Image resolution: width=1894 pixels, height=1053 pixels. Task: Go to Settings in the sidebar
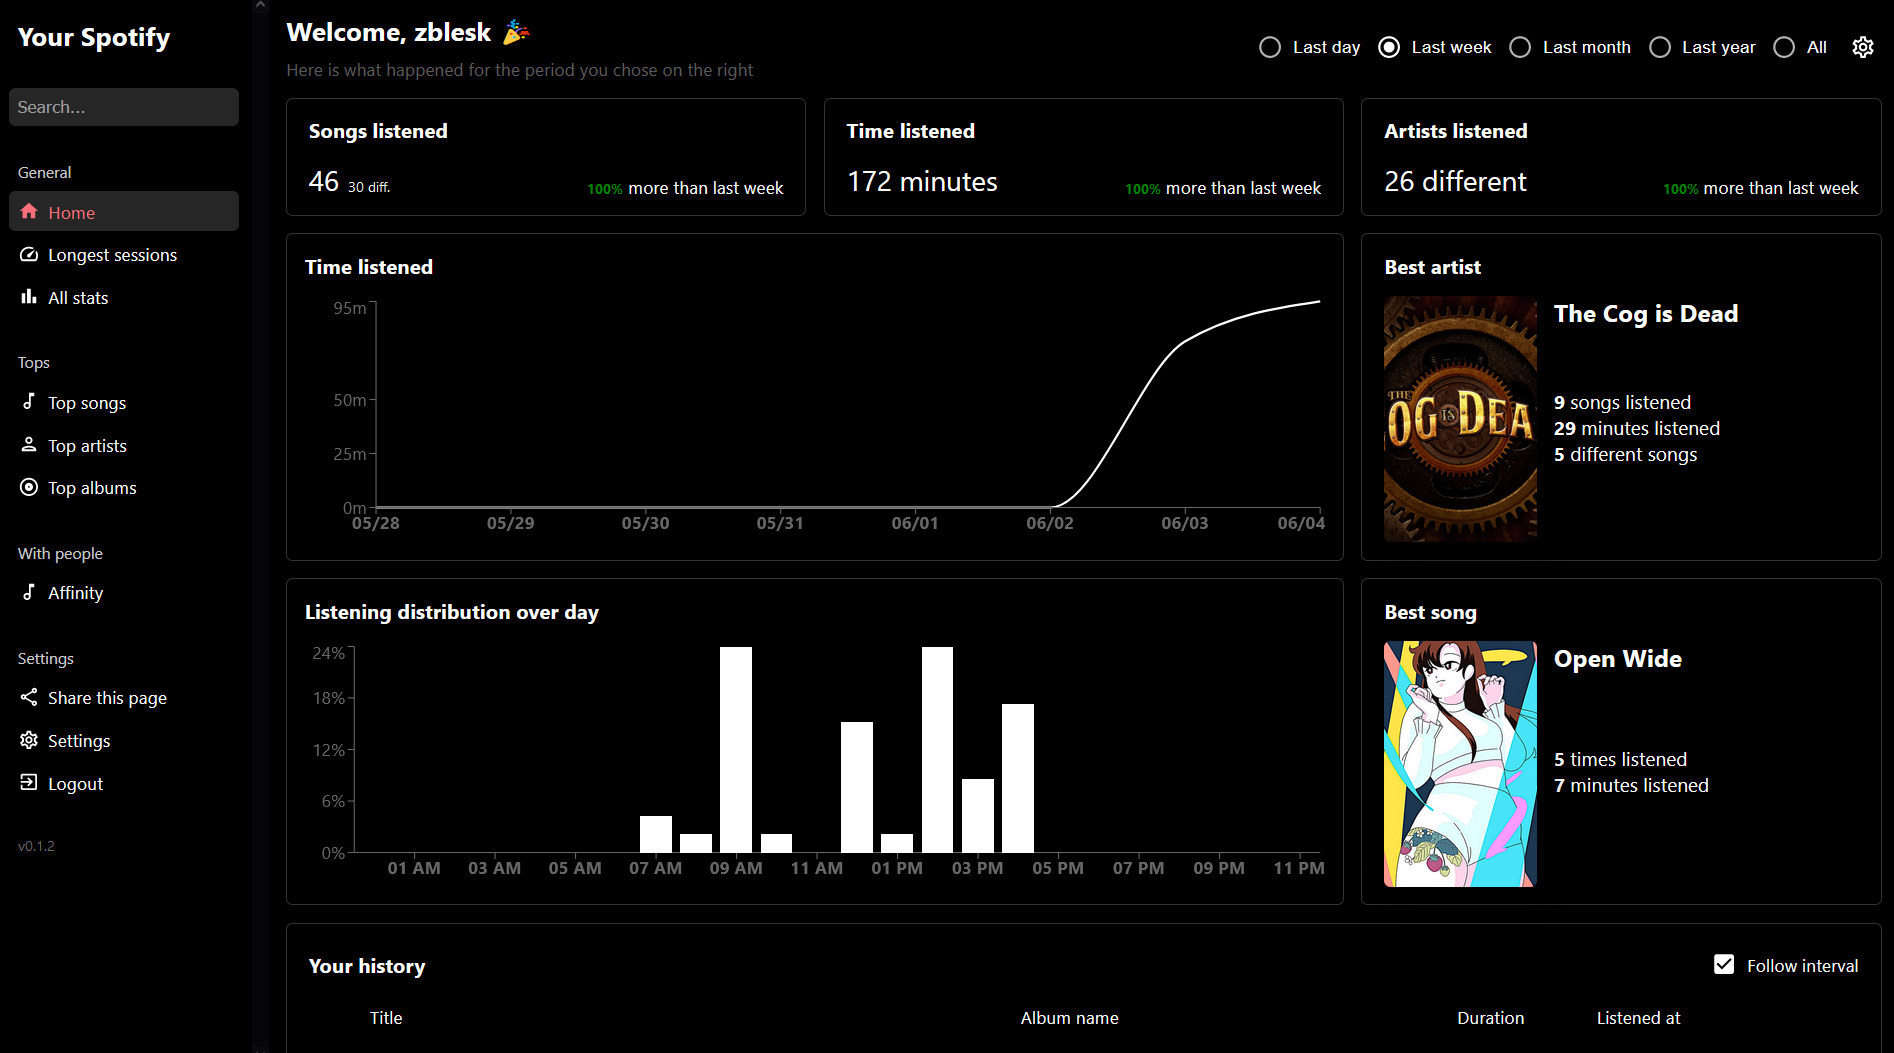click(x=79, y=741)
